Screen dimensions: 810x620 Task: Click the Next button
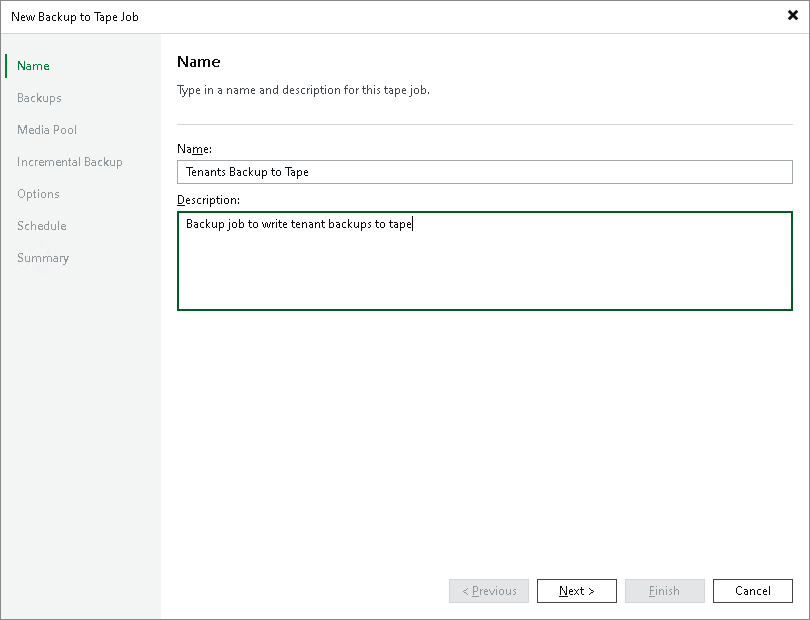[x=576, y=590]
